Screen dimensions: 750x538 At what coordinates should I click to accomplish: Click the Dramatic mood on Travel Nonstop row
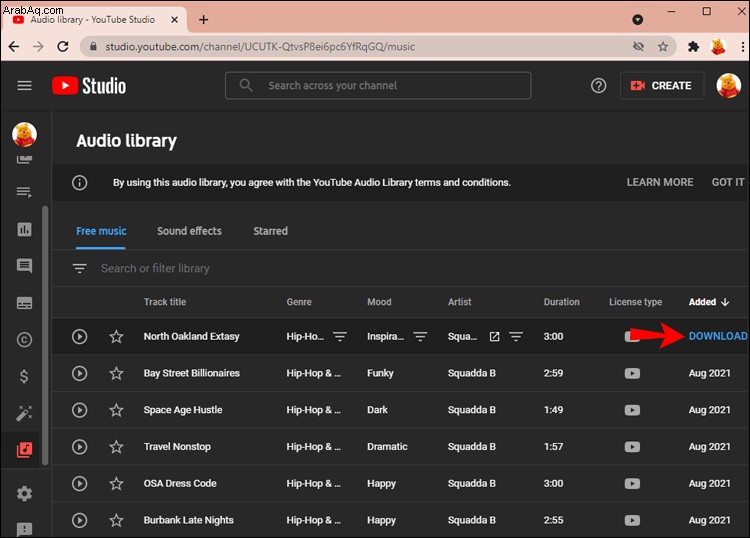coord(387,447)
